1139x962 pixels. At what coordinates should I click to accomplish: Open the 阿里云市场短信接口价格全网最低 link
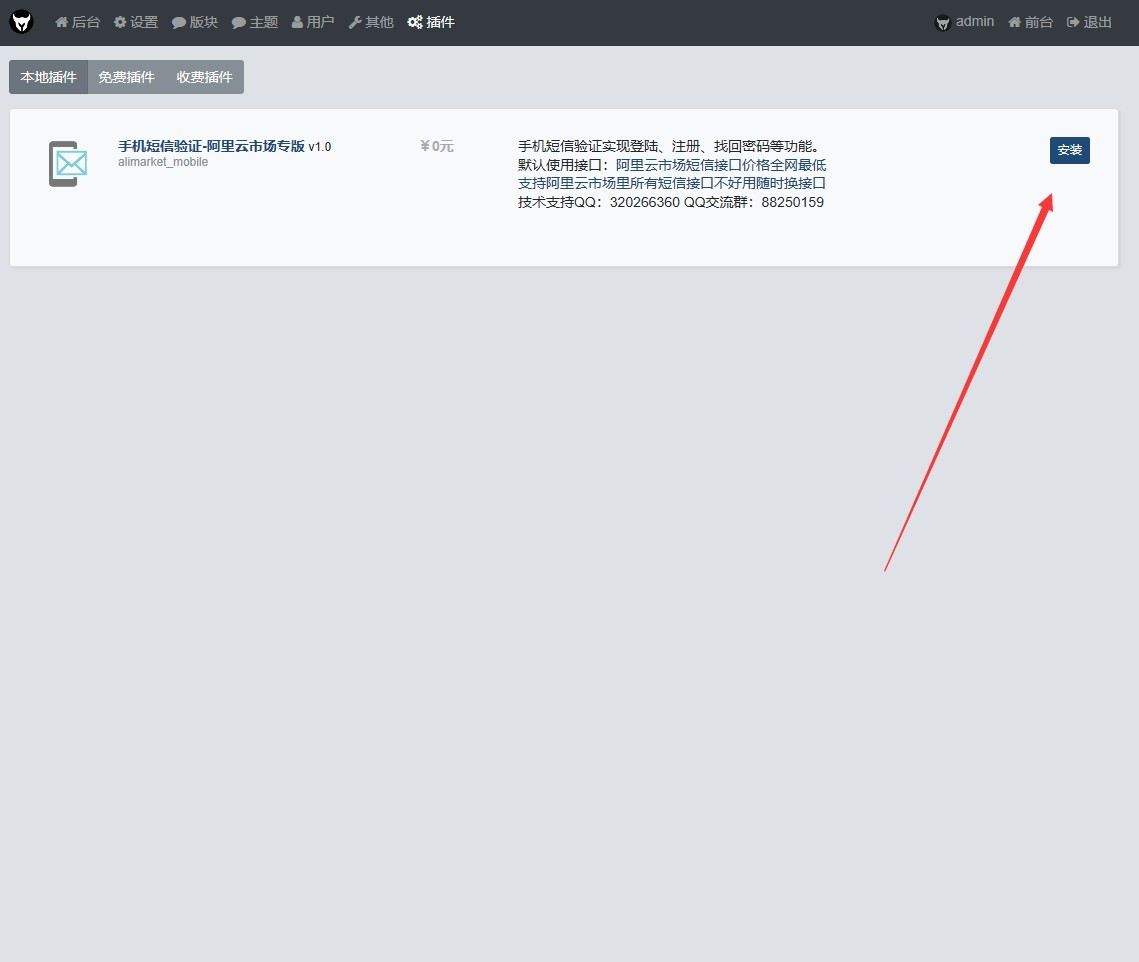(721, 165)
